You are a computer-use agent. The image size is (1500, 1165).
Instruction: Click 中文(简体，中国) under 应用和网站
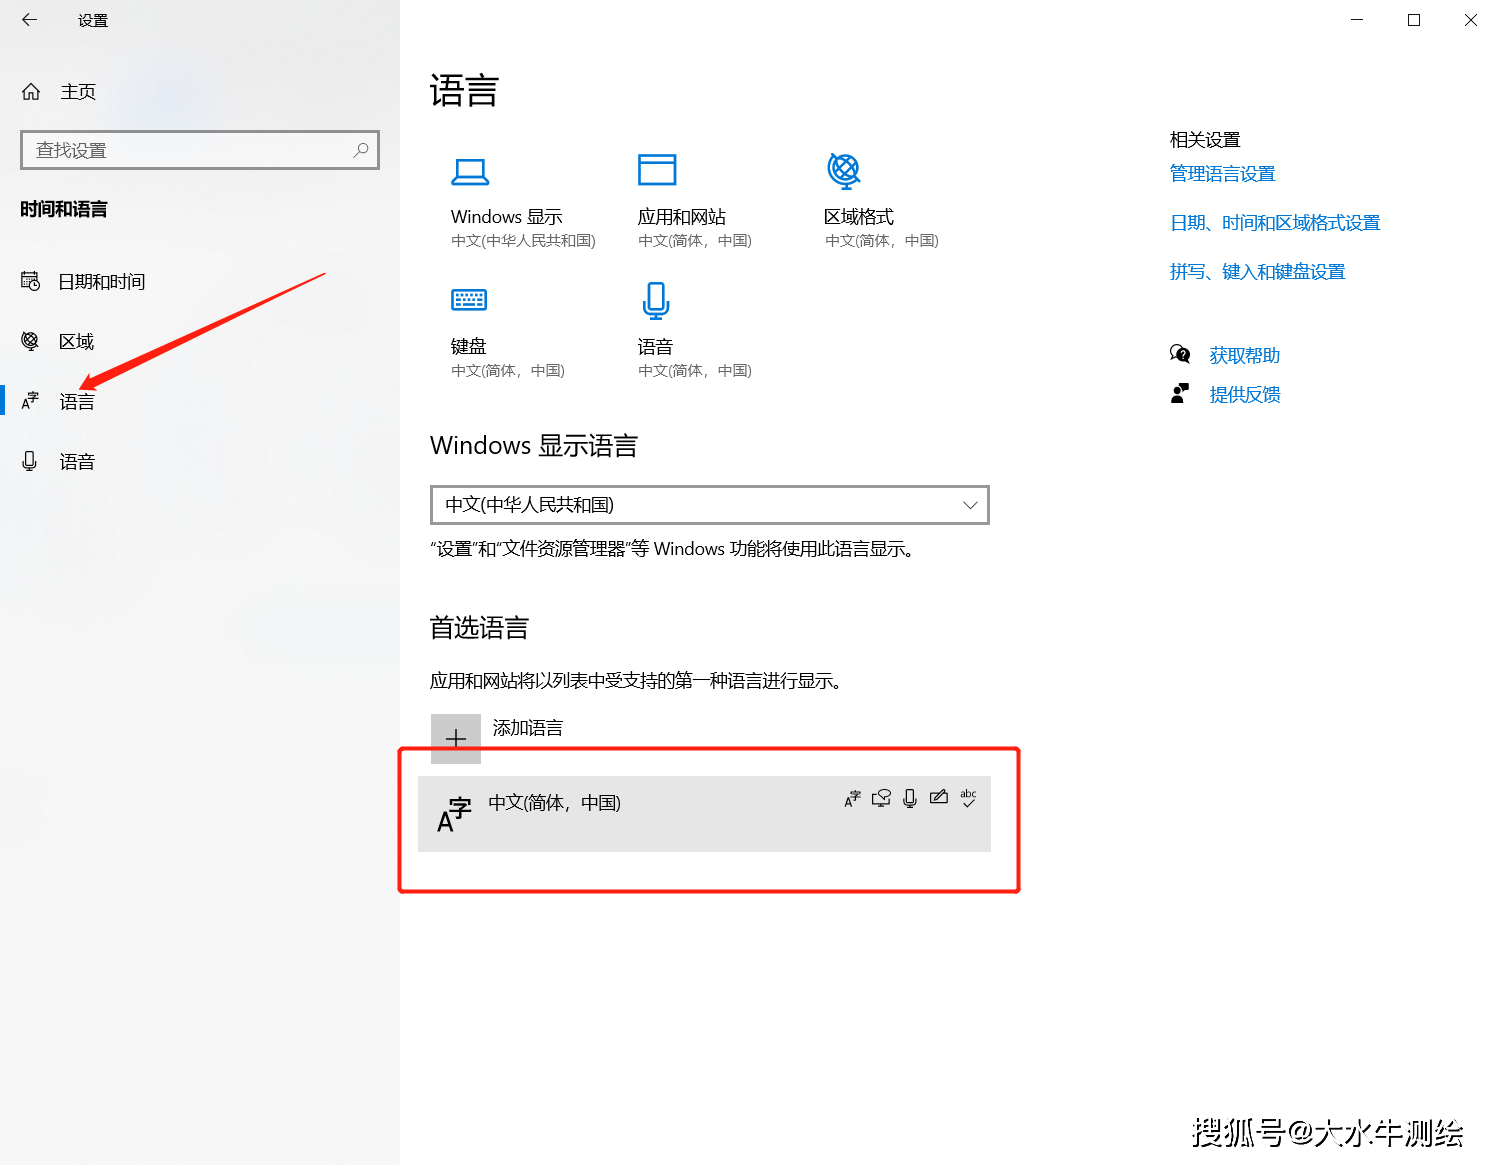(695, 241)
